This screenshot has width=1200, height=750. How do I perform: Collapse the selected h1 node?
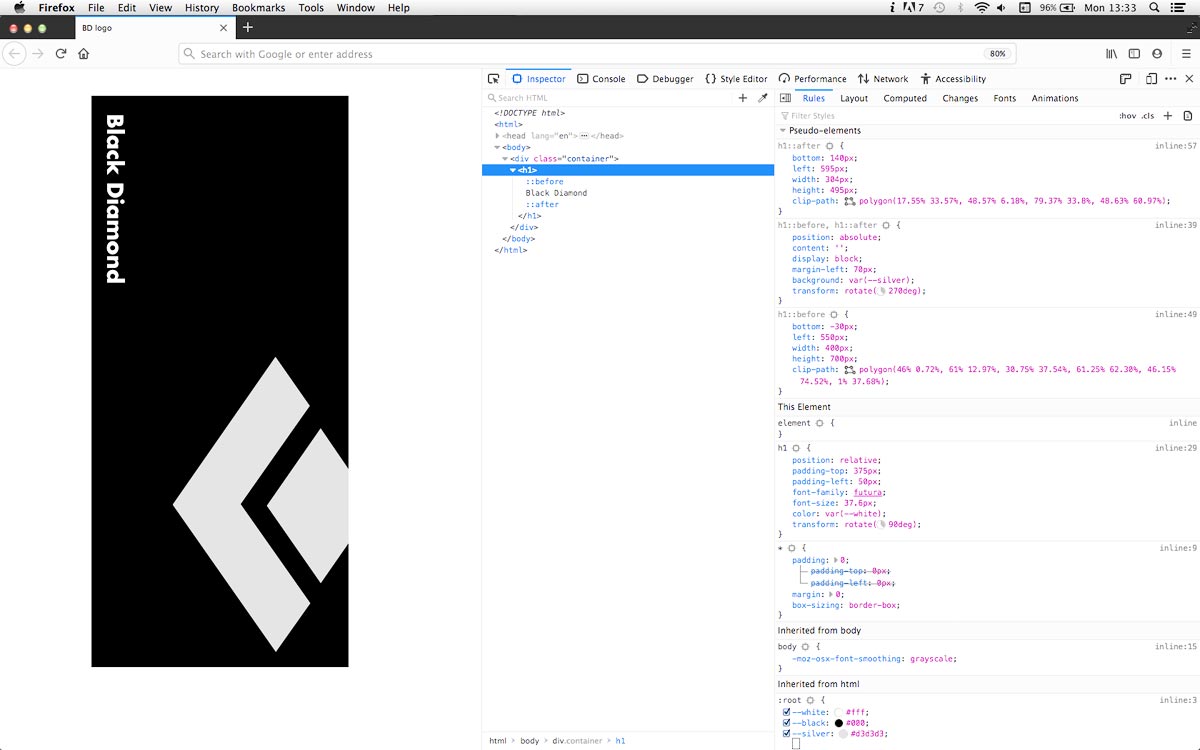513,170
